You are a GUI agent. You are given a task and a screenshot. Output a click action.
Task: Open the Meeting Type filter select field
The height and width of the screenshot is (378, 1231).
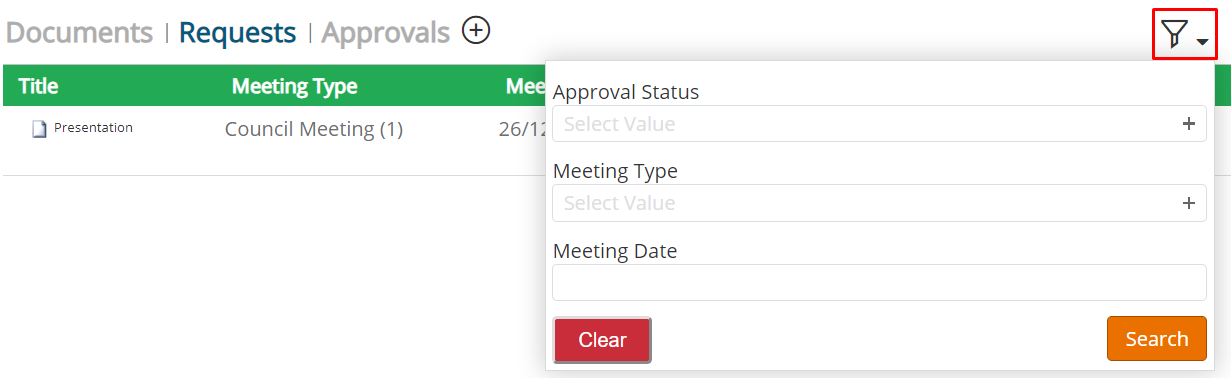click(x=879, y=203)
